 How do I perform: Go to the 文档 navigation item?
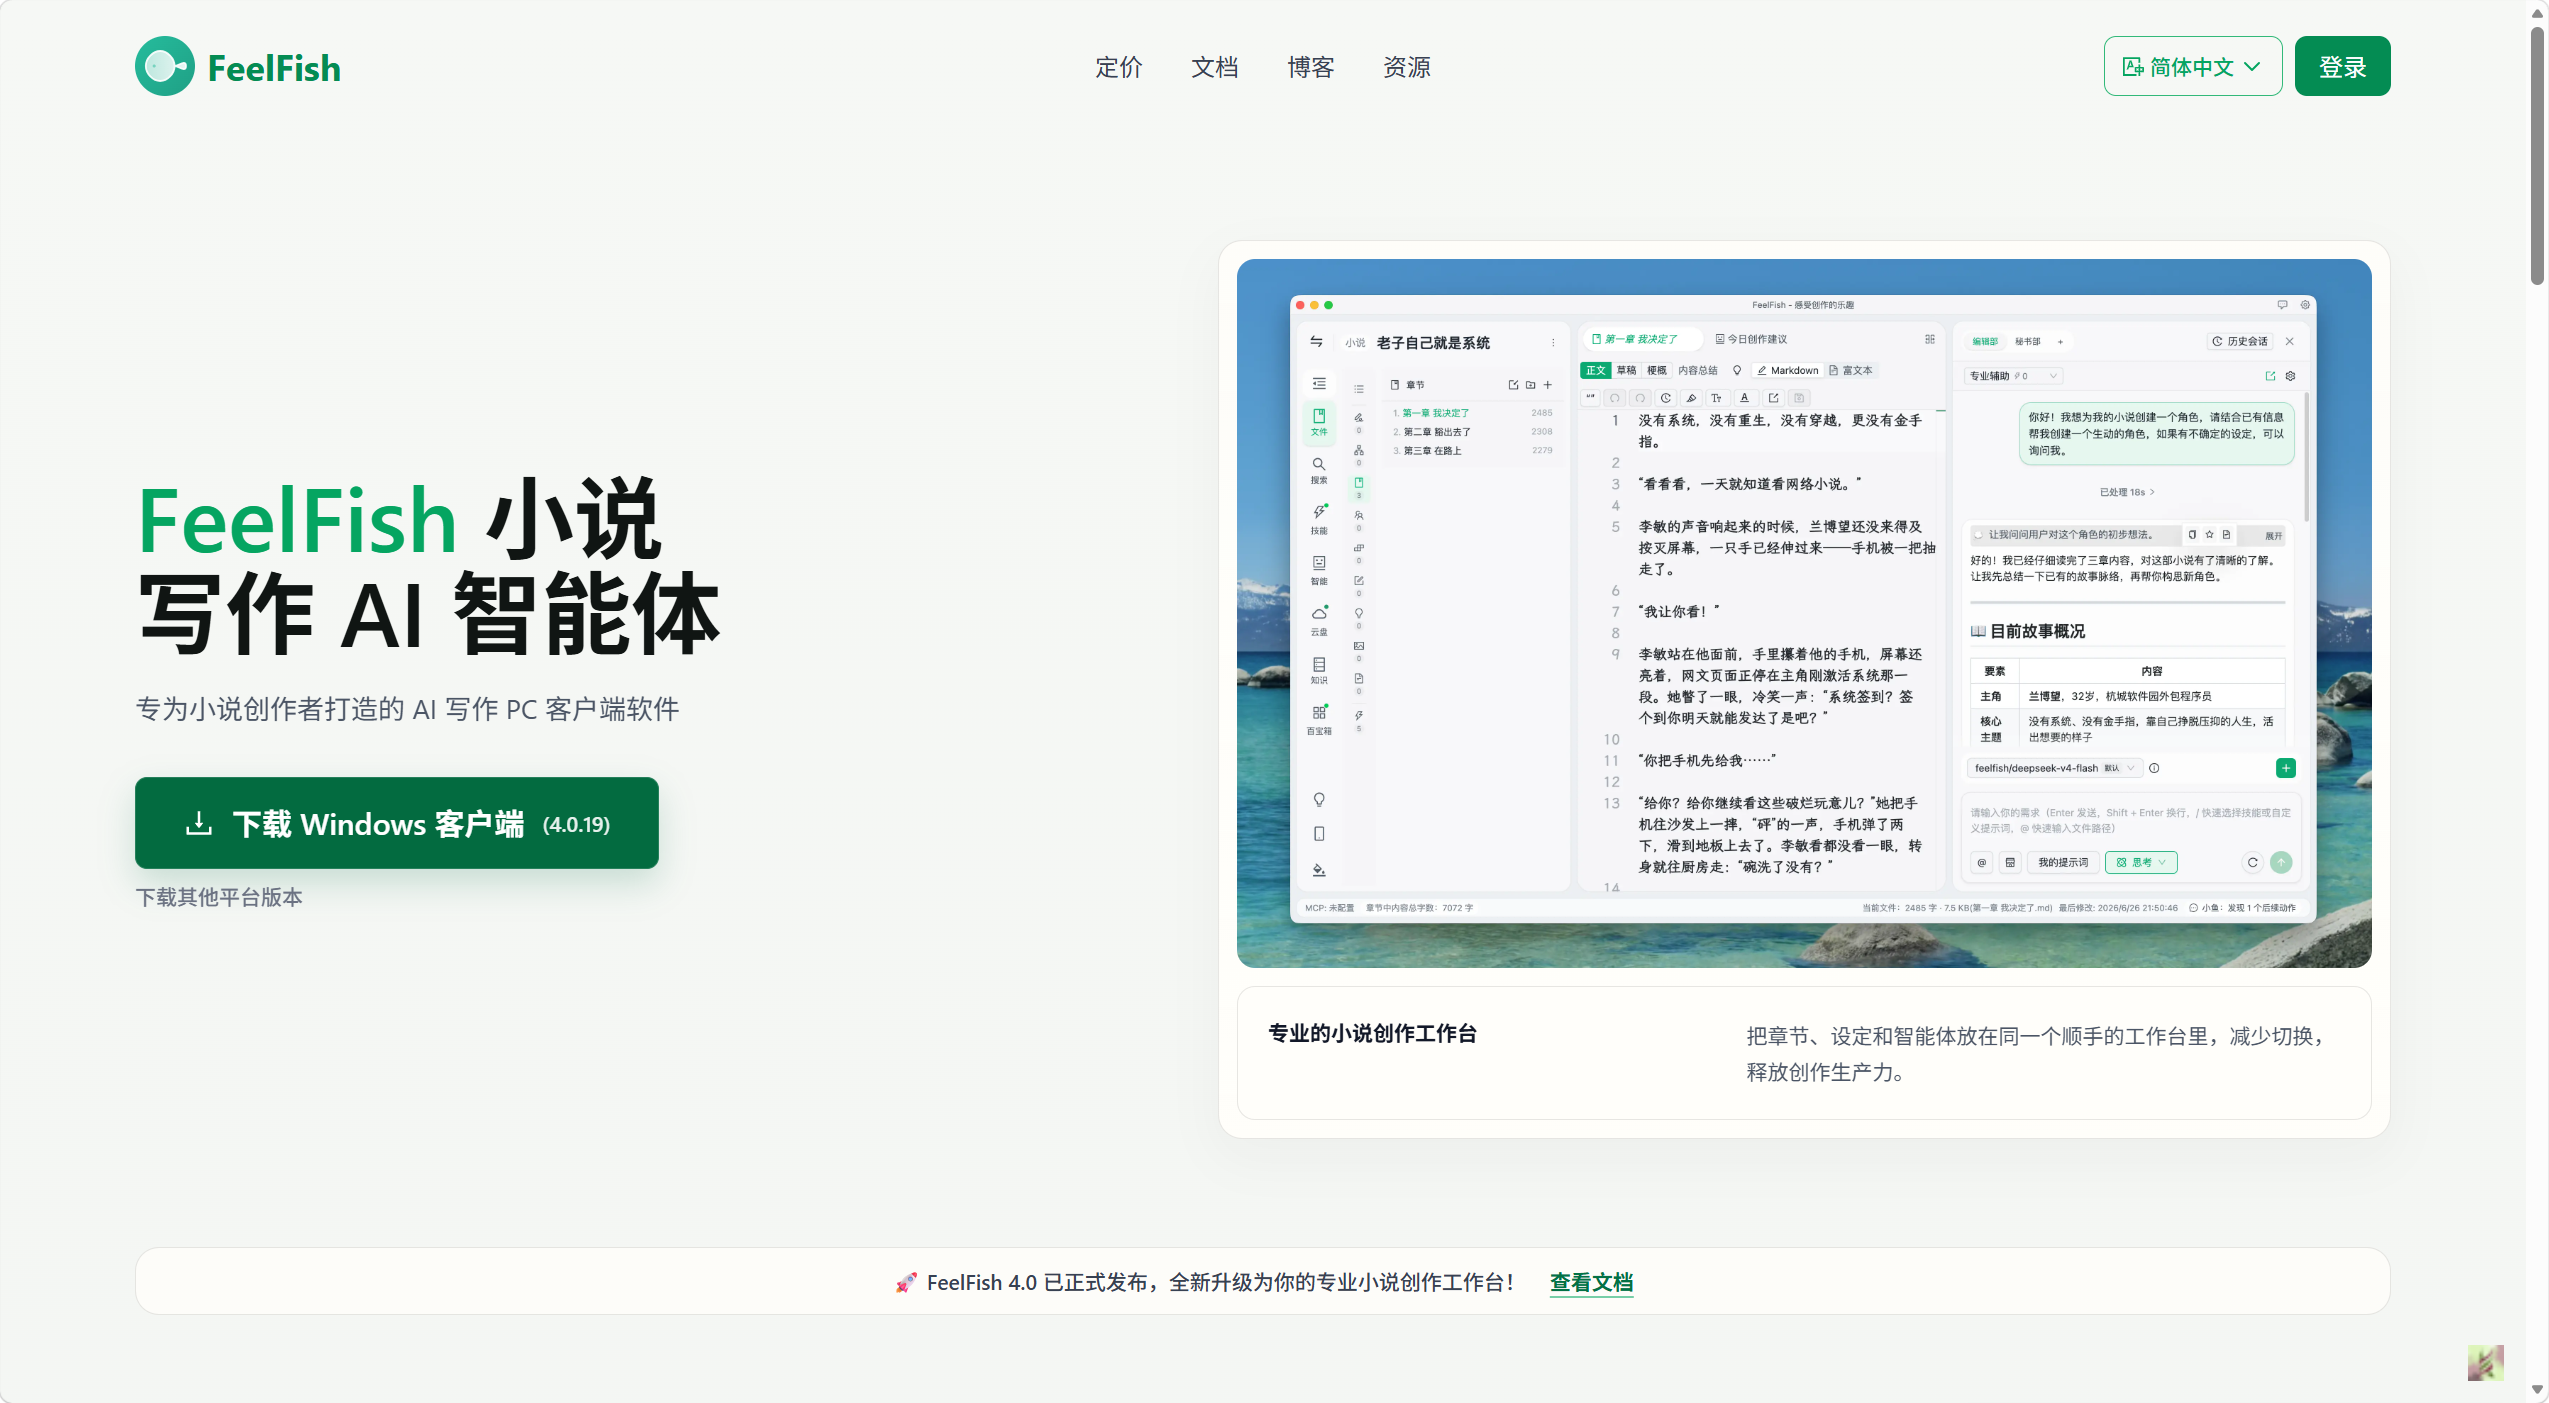pos(1214,67)
